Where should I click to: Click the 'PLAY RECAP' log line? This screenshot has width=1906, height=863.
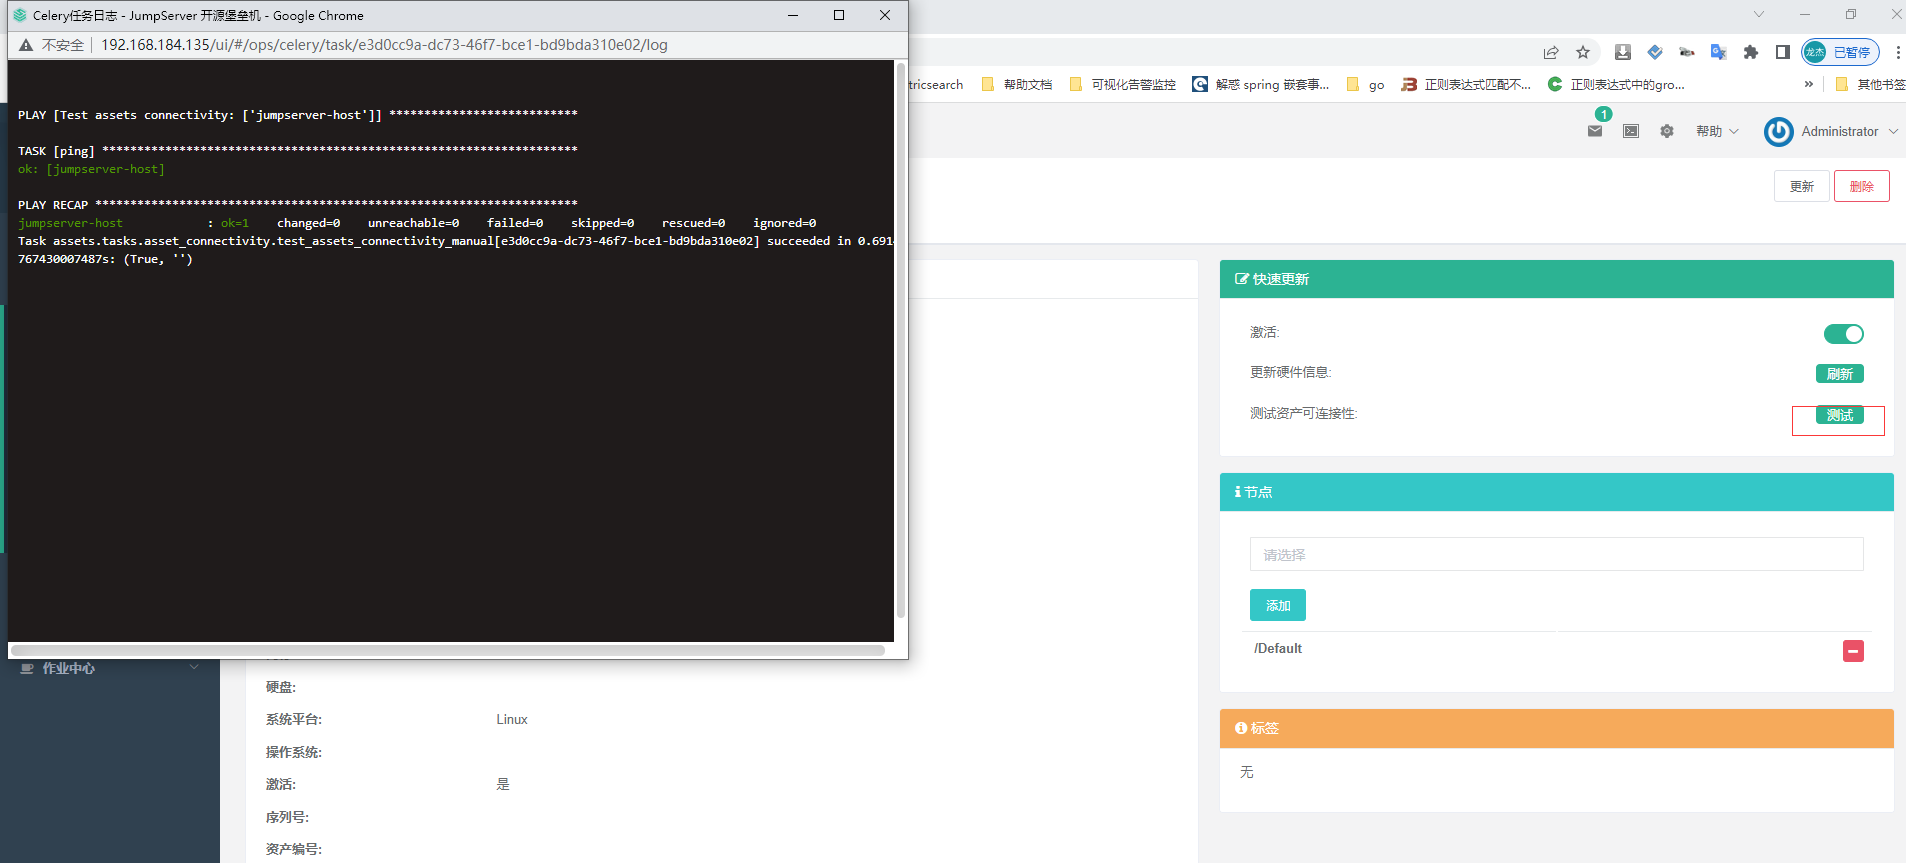[x=297, y=205]
